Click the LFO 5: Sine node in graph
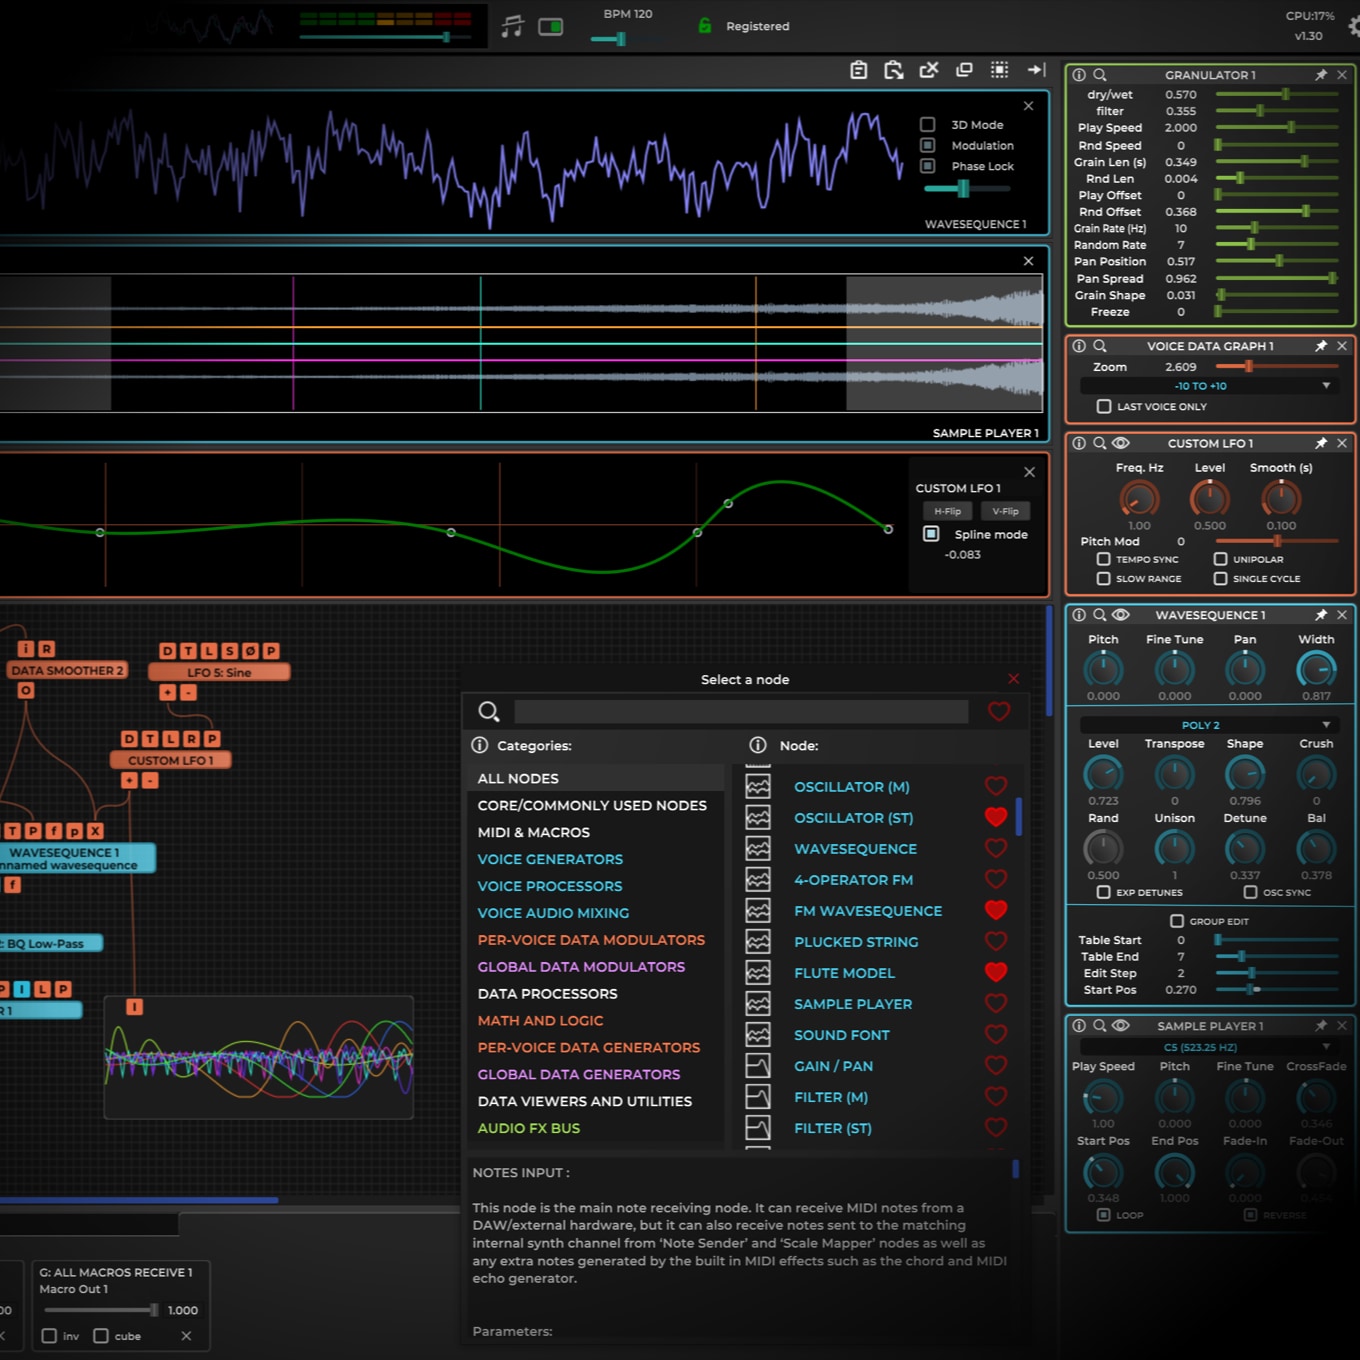This screenshot has height=1360, width=1360. (x=219, y=672)
